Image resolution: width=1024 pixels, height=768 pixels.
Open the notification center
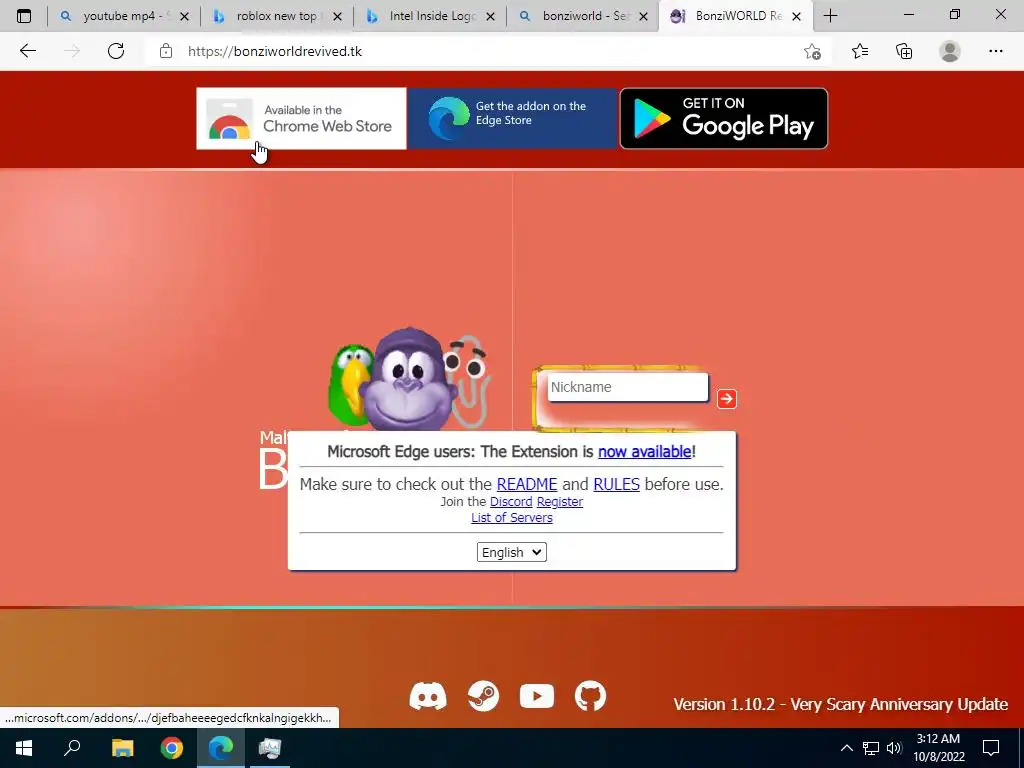[x=991, y=748]
